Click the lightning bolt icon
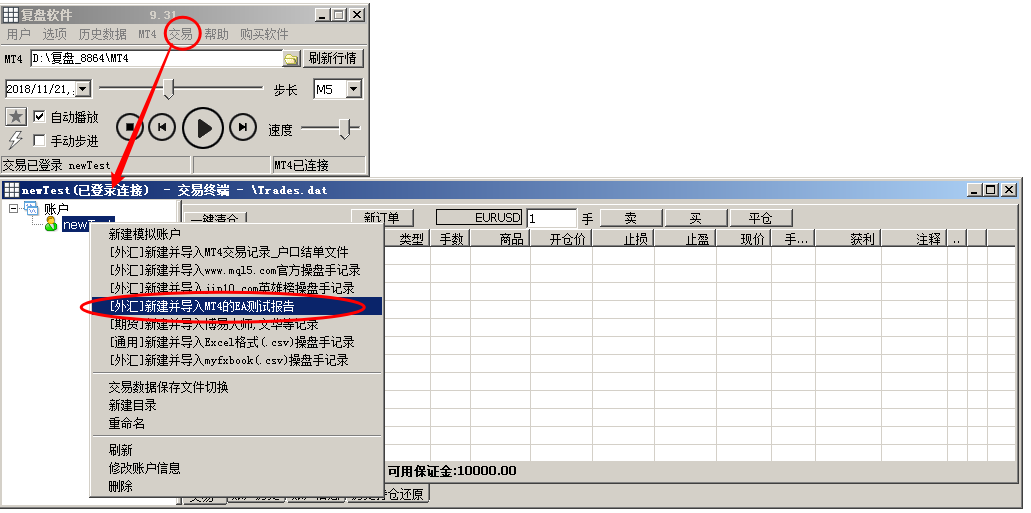 point(15,141)
